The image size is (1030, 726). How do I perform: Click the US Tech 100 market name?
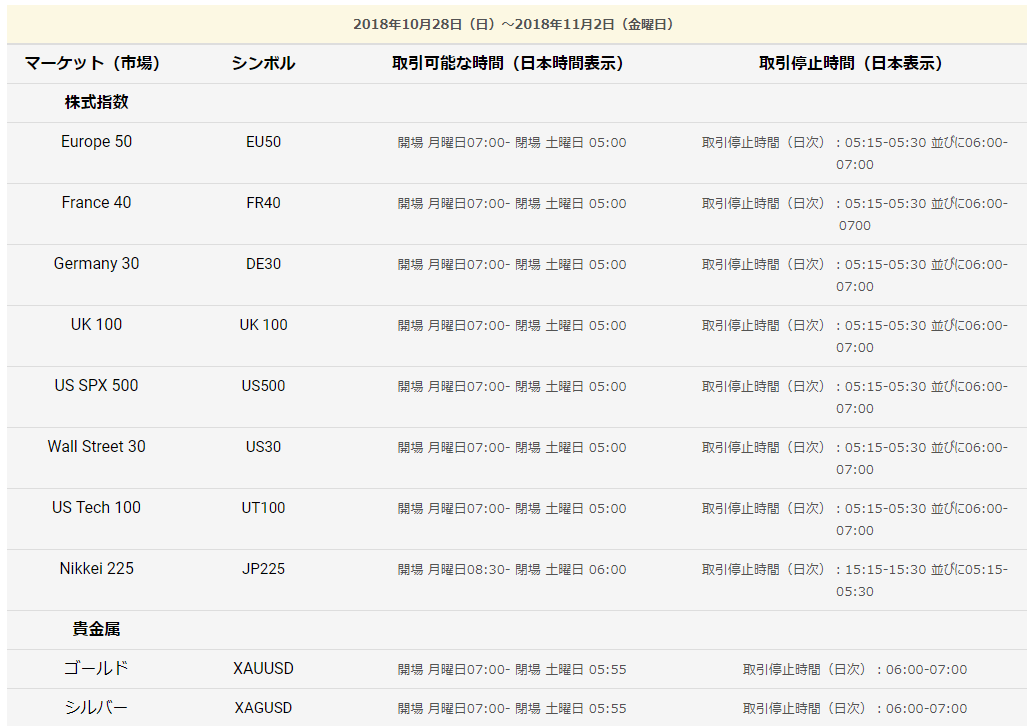(97, 508)
